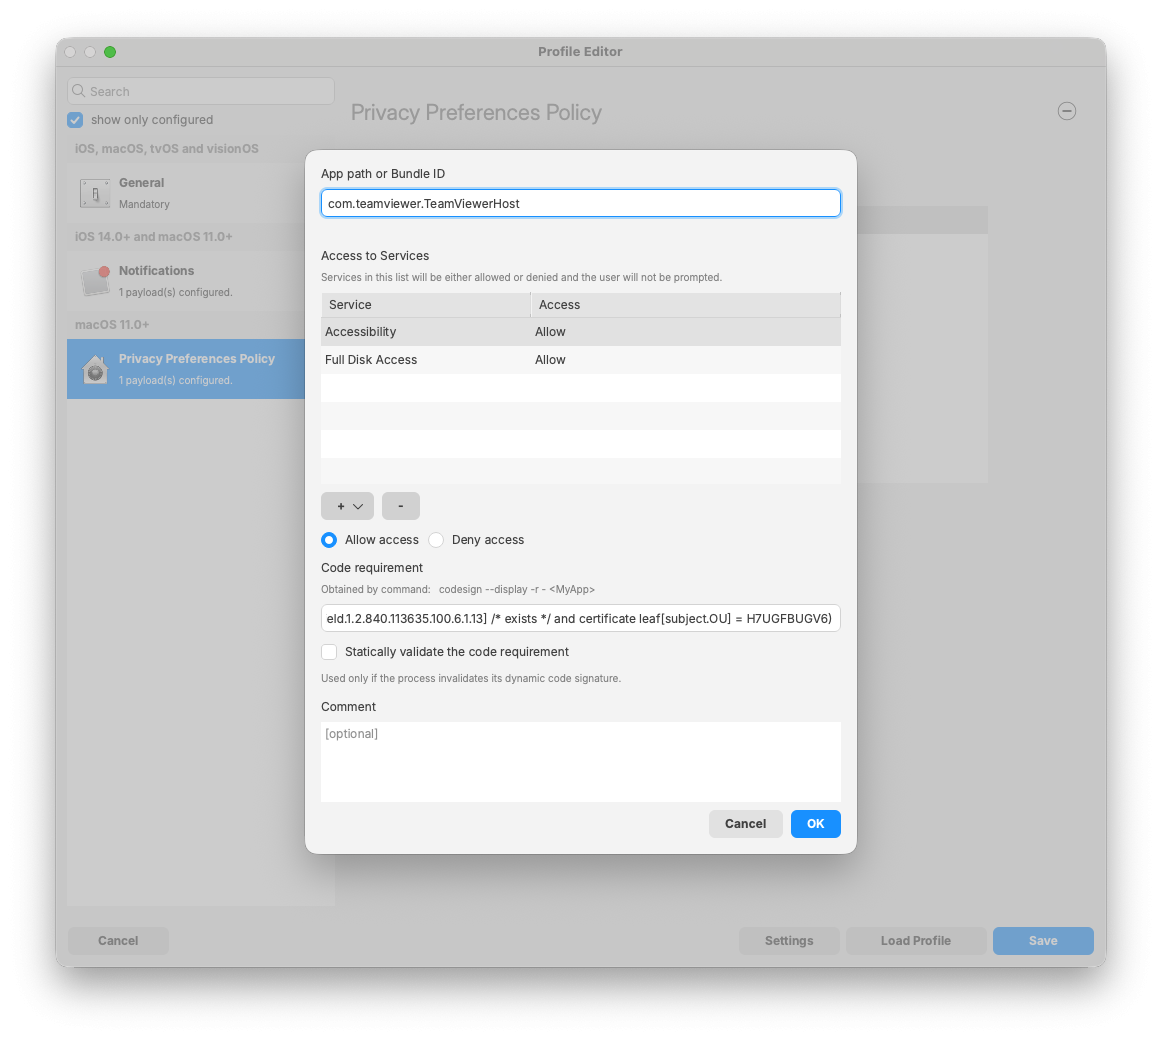Viewport: 1162px width, 1041px height.
Task: Click the circled minus remove-payload icon
Action: [1066, 111]
